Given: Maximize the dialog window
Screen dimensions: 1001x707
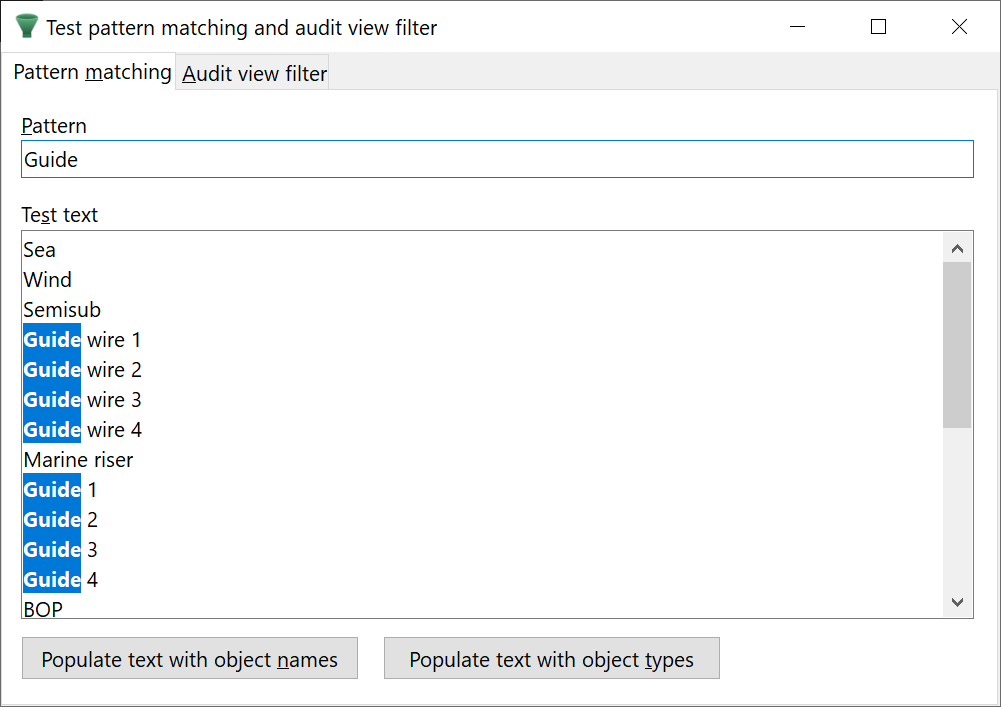Looking at the screenshot, I should tap(878, 27).
